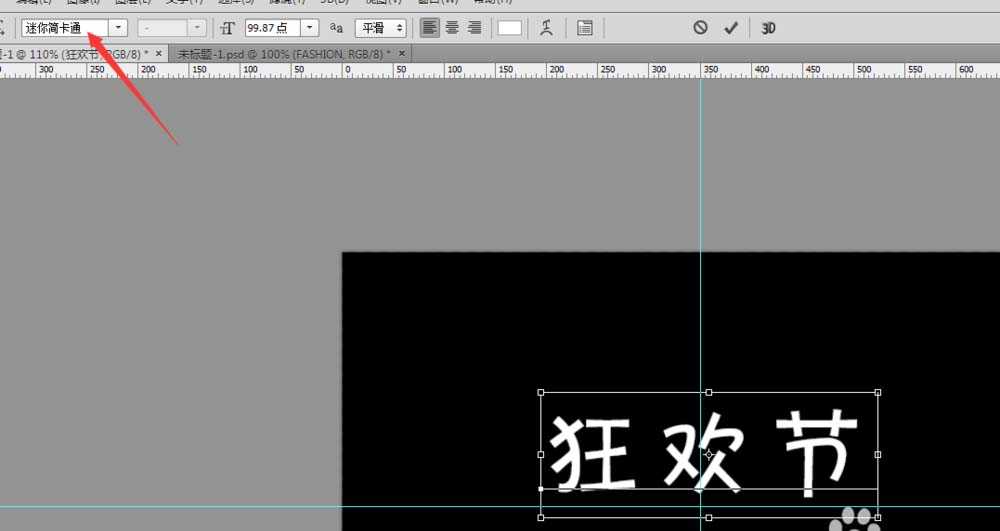Viewport: 1000px width, 531px height.
Task: Click the font size T icon
Action: 227,28
